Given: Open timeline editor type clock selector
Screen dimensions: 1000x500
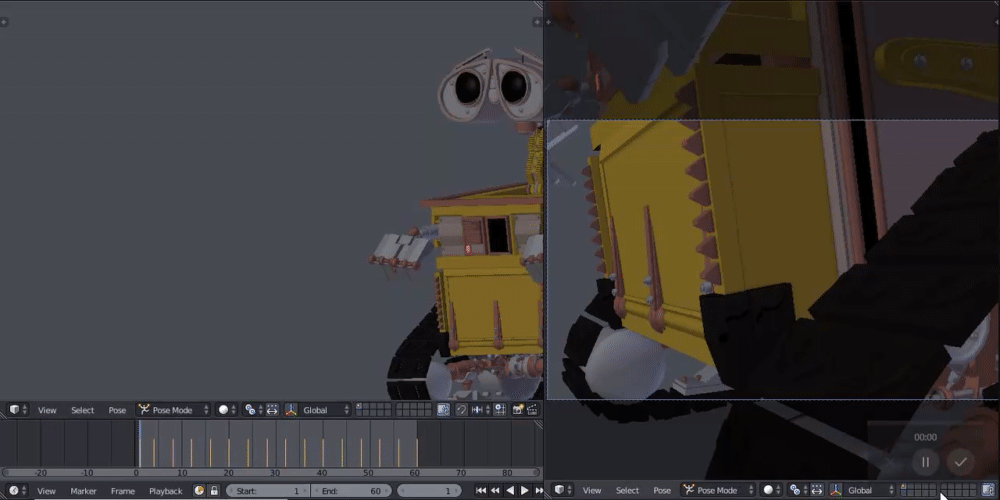Looking at the screenshot, I should tap(17, 490).
